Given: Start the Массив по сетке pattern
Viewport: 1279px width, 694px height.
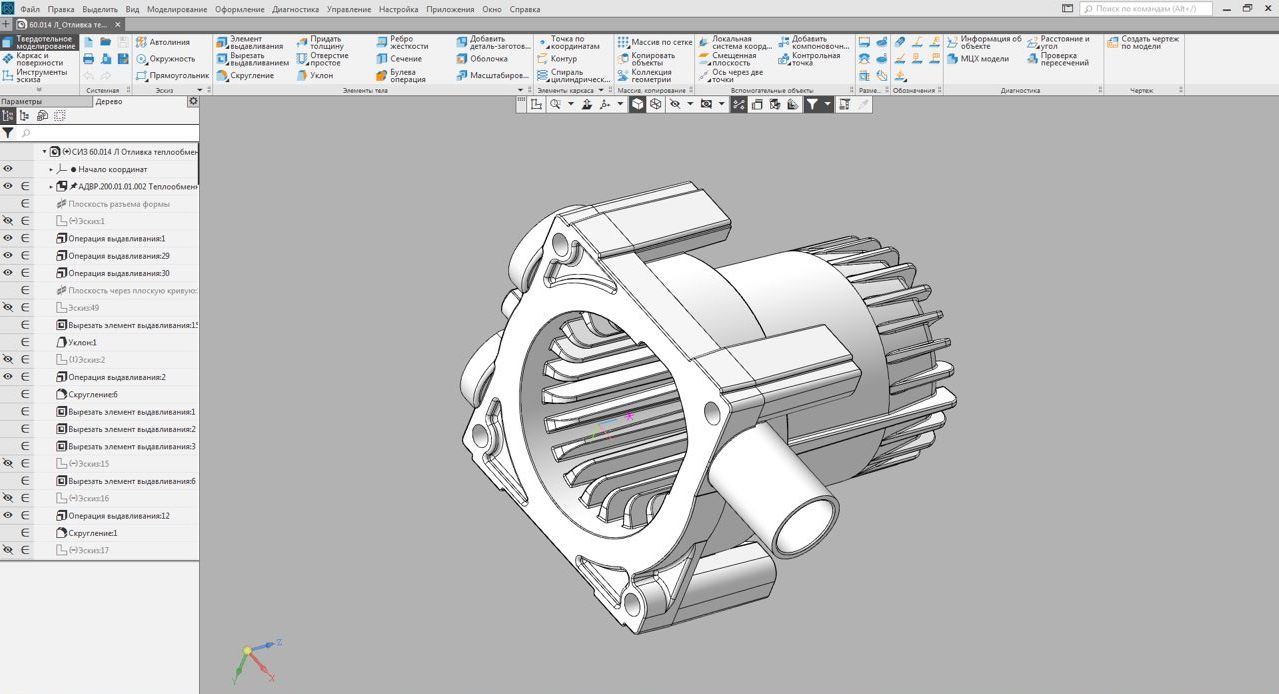Looking at the screenshot, I should [x=654, y=42].
